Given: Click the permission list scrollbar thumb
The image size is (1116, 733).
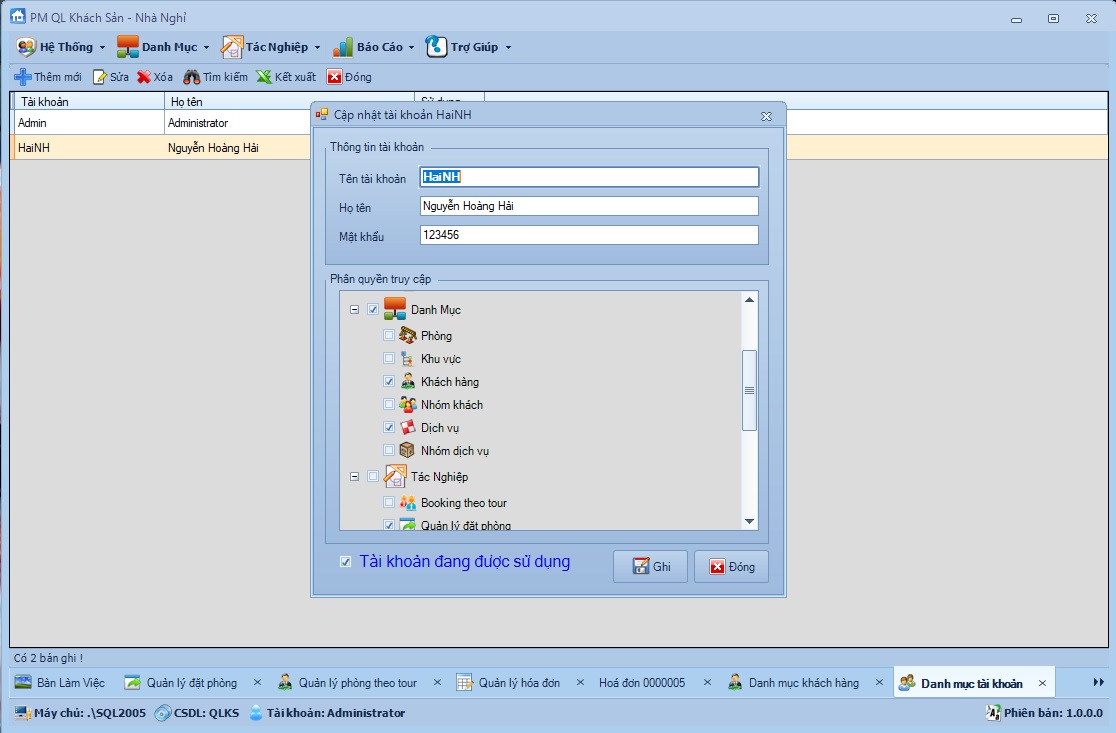Looking at the screenshot, I should coord(749,390).
